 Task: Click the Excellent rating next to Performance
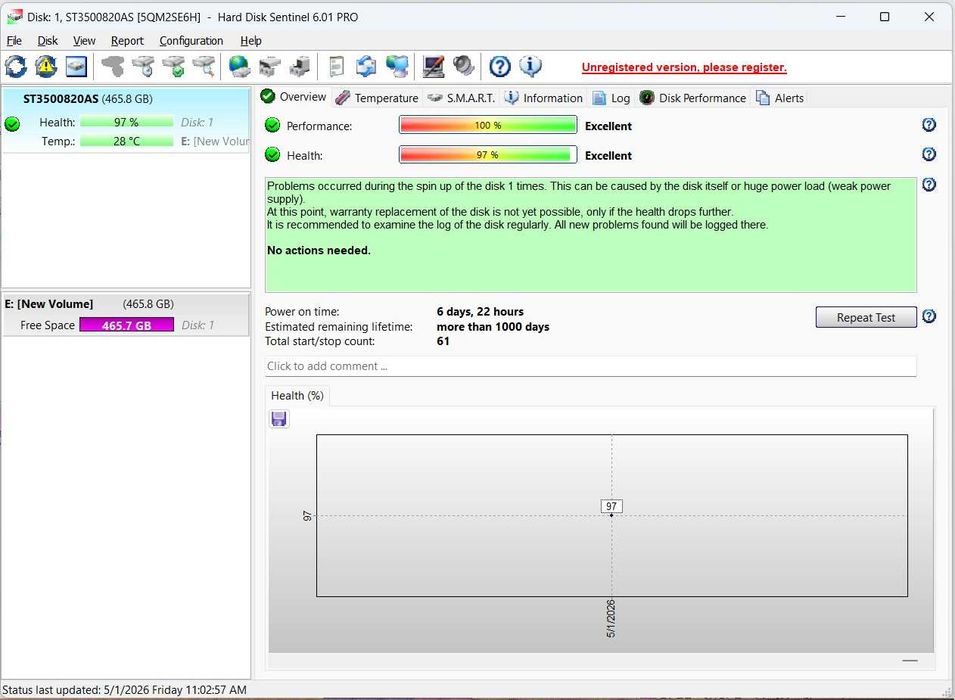(608, 126)
